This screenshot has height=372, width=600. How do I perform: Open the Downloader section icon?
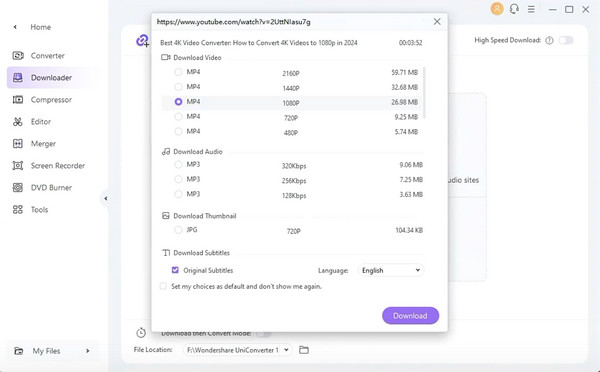[x=18, y=78]
